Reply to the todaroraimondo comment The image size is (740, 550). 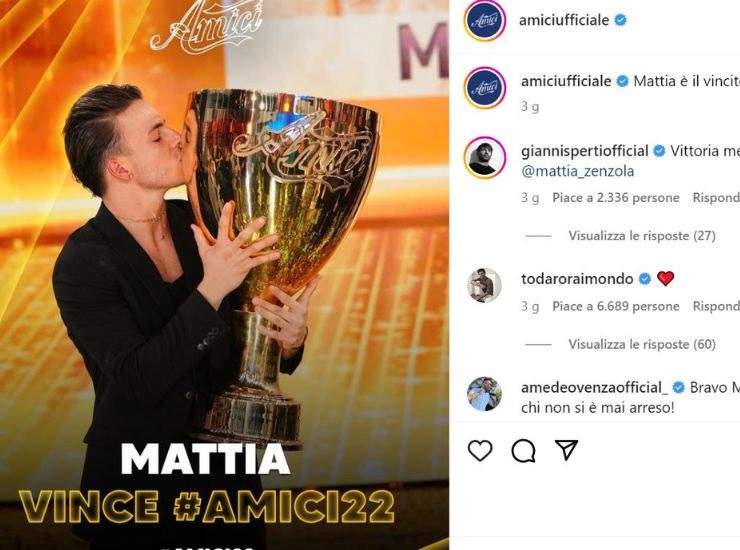716,306
